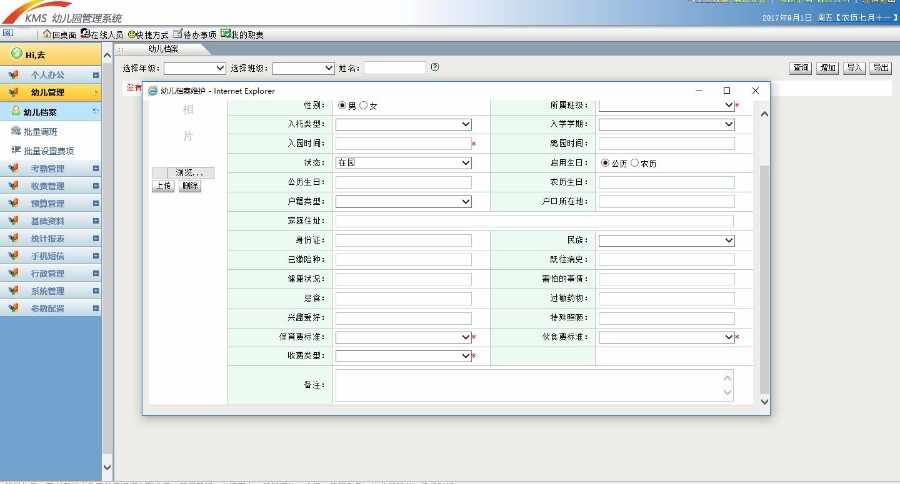
Task: Open the 待办事项 to-do icon
Action: pos(178,33)
